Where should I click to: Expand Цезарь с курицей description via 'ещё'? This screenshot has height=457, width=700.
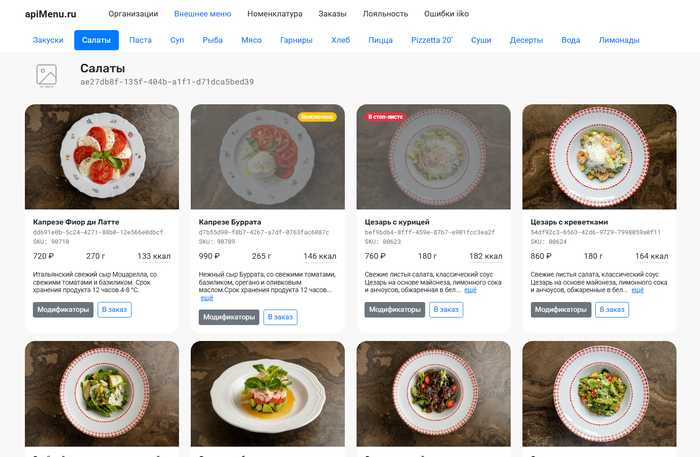pyautogui.click(x=470, y=290)
